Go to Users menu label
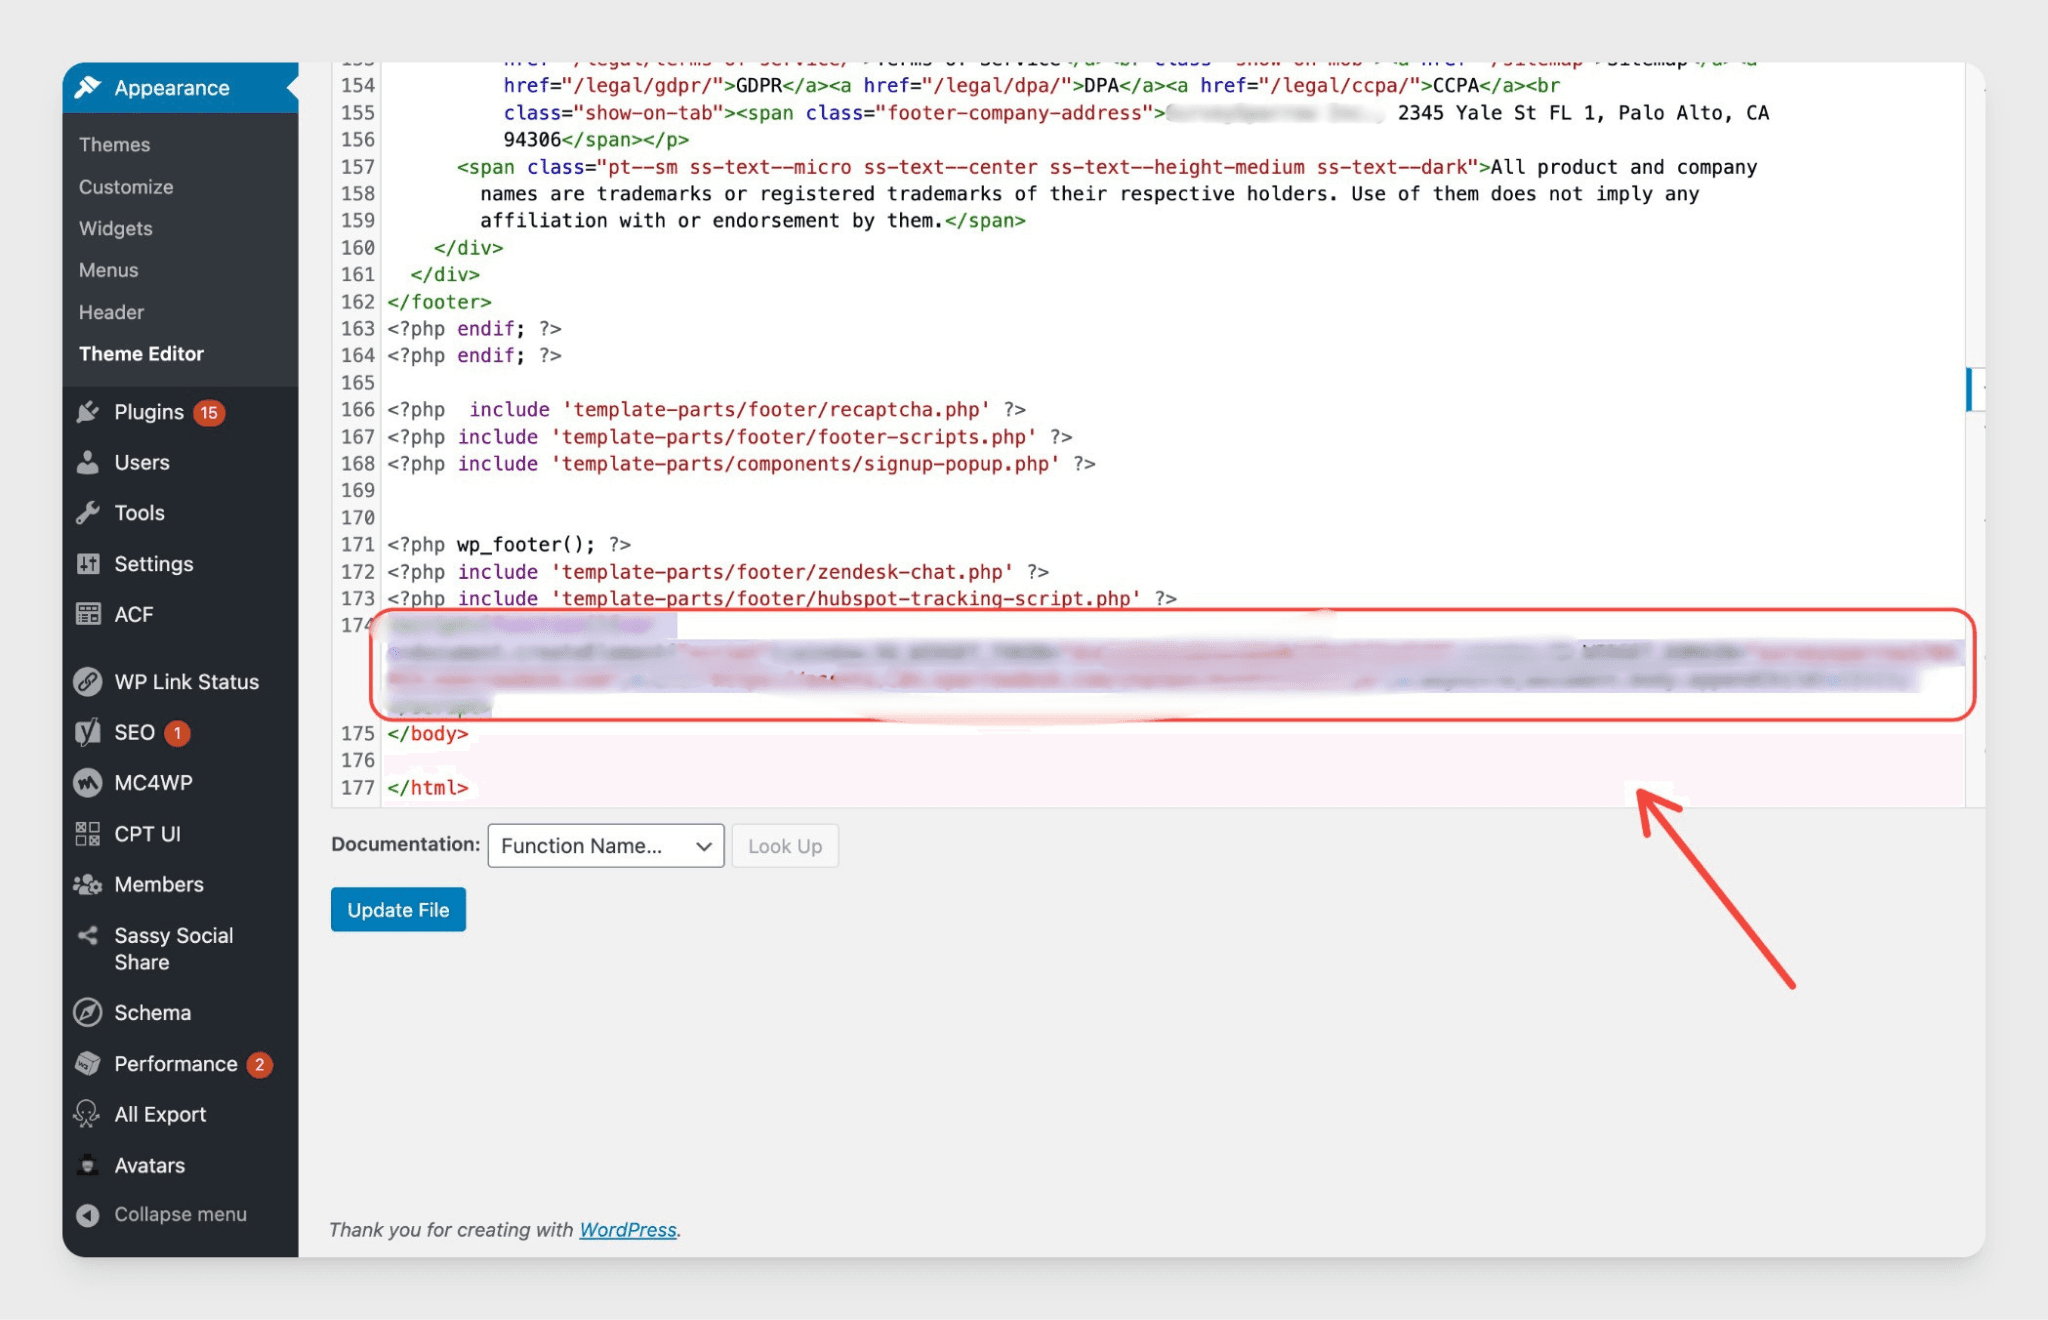 [x=142, y=462]
